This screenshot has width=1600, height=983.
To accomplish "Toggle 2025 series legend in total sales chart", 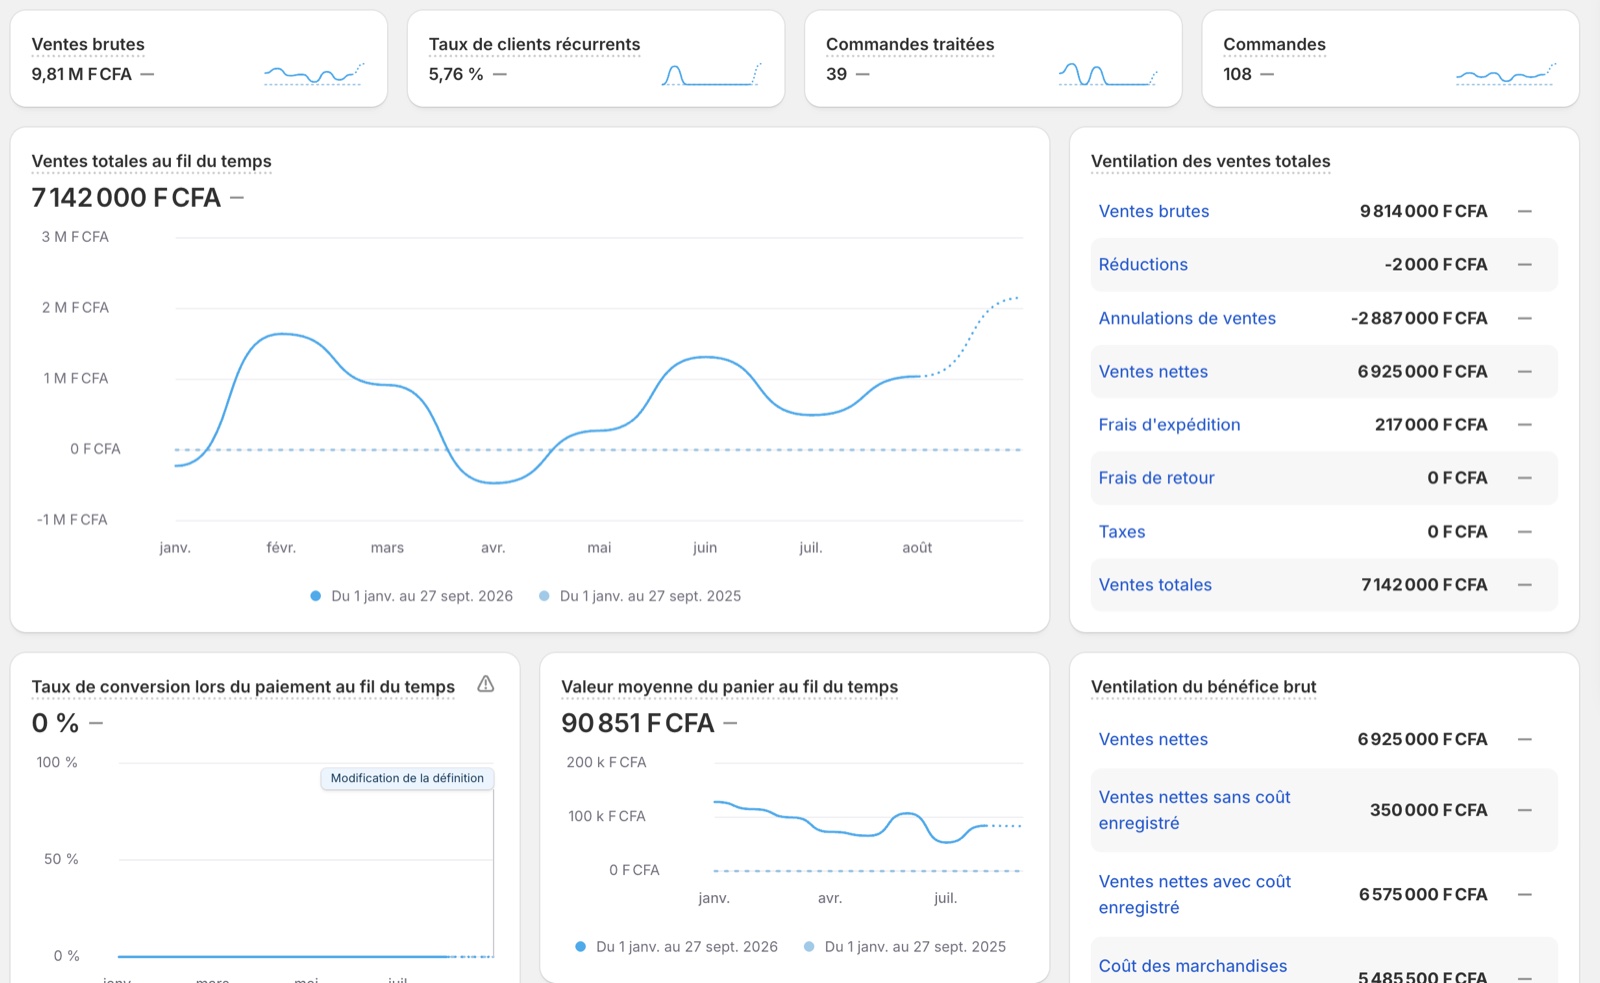I will [640, 596].
